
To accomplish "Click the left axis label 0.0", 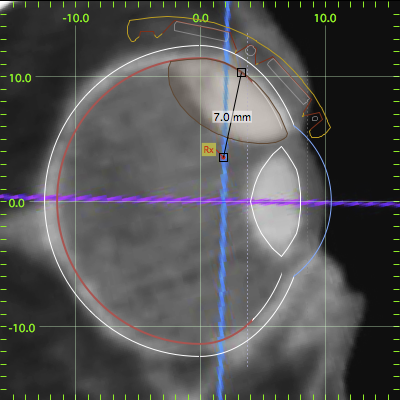I will point(17,203).
